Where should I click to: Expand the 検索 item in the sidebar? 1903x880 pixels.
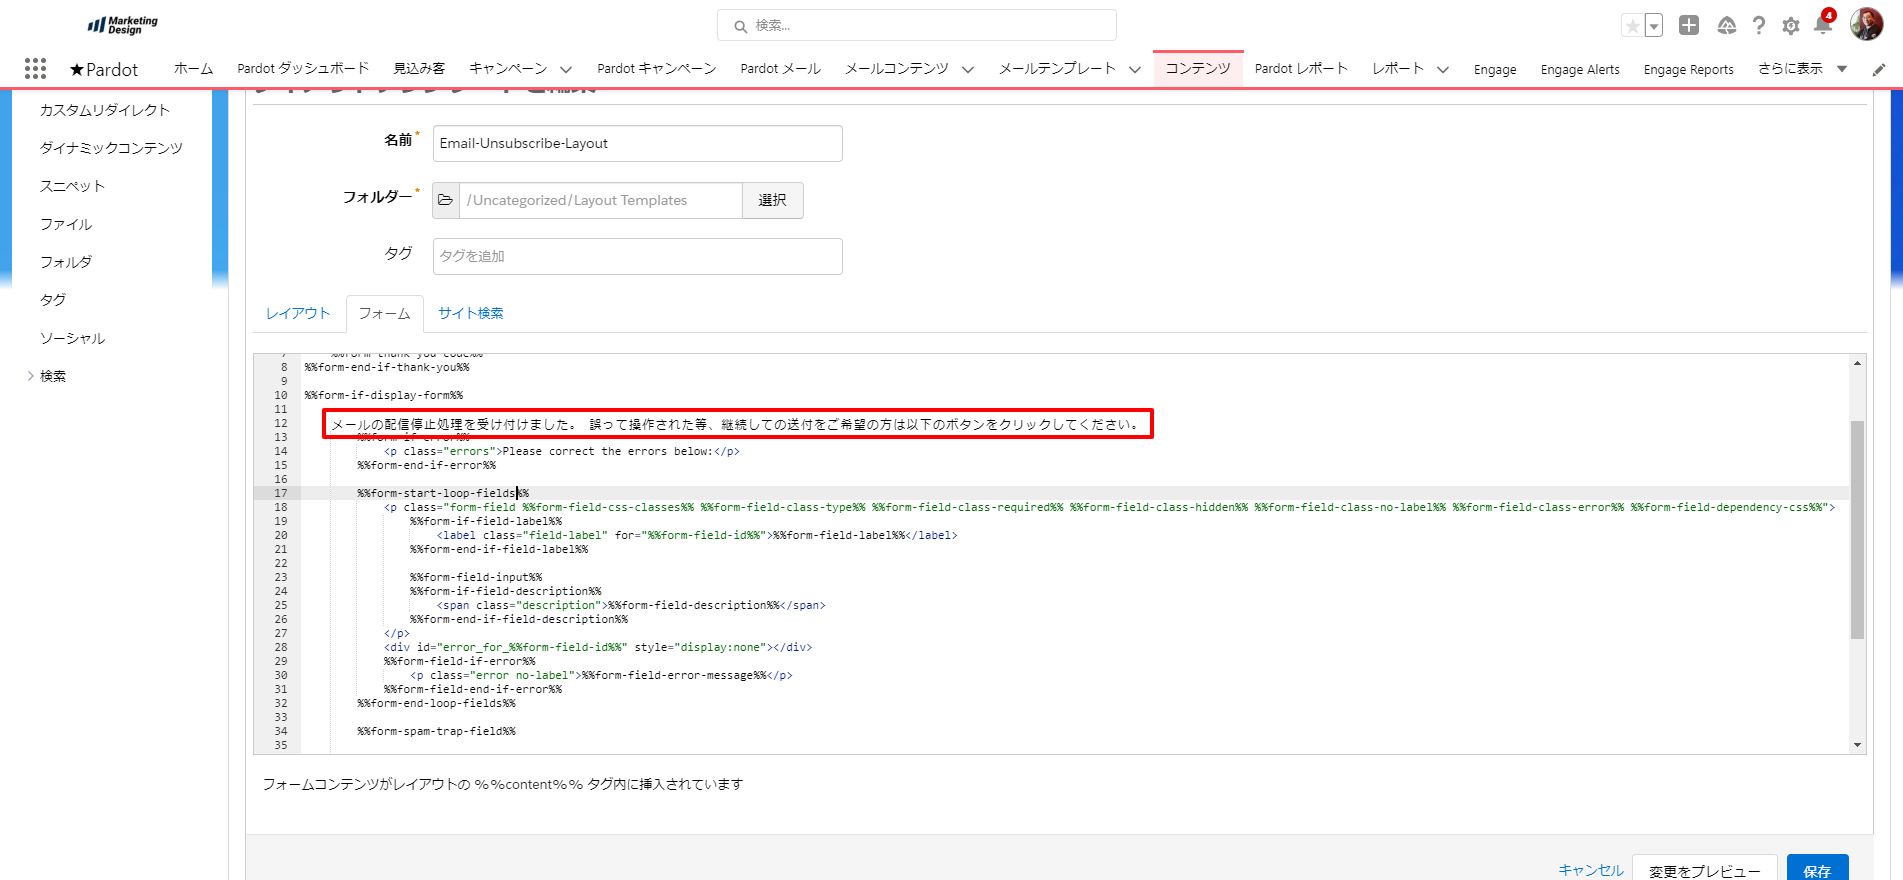coord(31,376)
